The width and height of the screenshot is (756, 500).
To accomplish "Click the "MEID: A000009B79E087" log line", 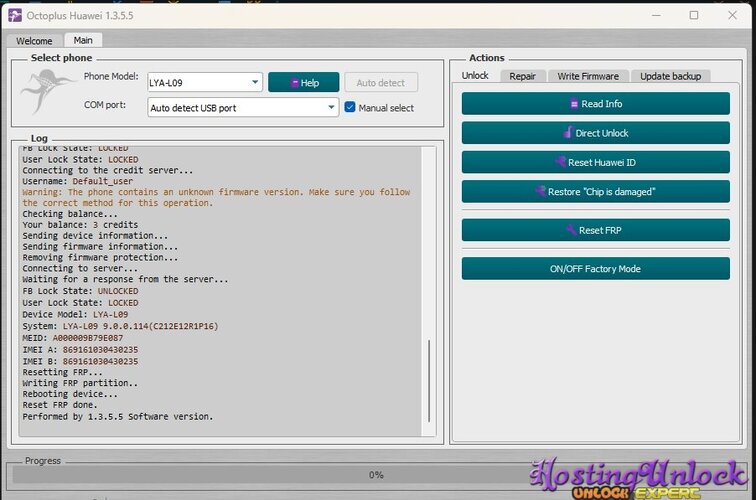I will click(x=72, y=338).
